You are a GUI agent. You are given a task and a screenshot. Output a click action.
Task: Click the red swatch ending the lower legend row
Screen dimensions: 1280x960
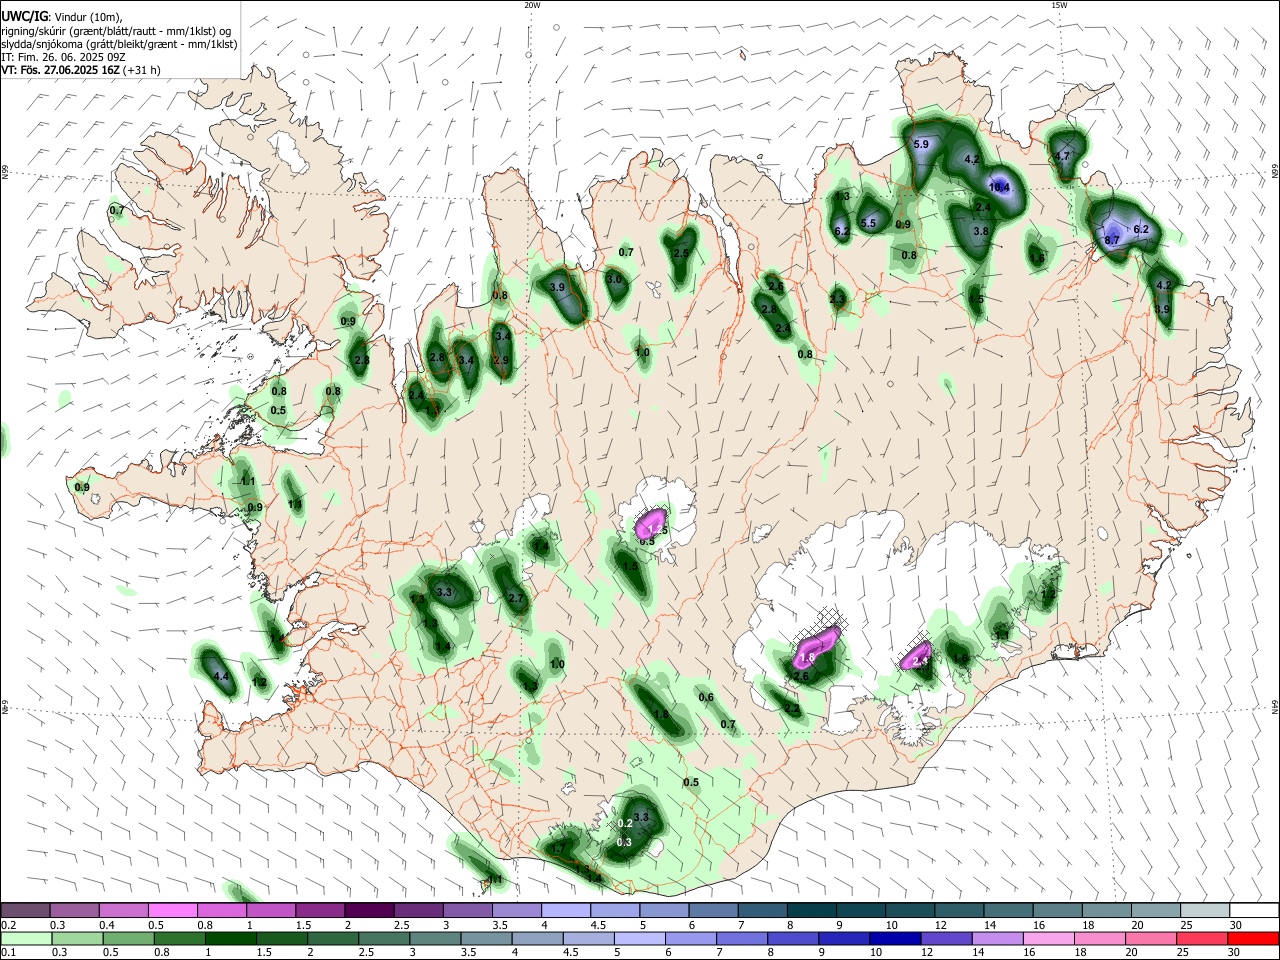[1254, 938]
